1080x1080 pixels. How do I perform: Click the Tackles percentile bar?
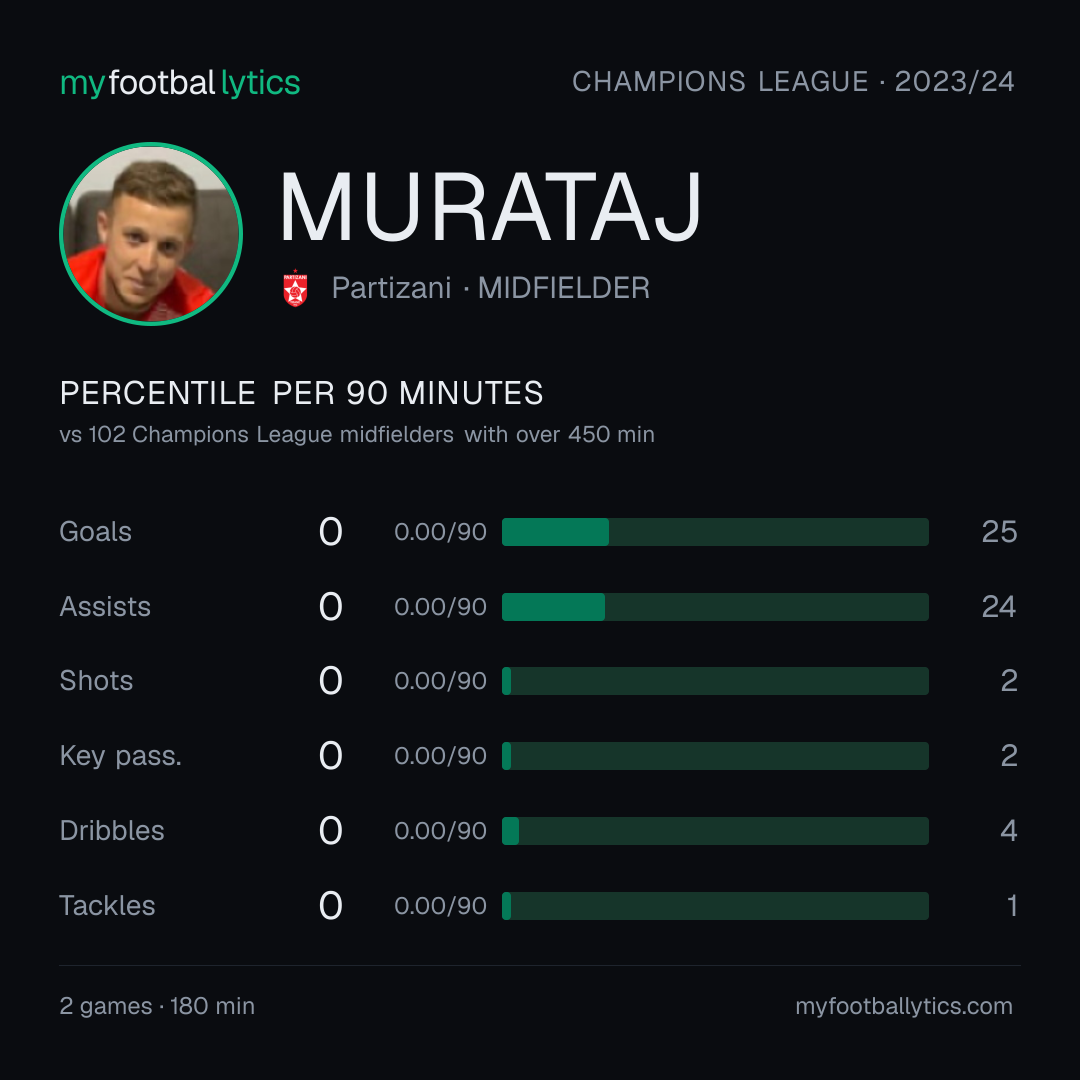point(715,906)
